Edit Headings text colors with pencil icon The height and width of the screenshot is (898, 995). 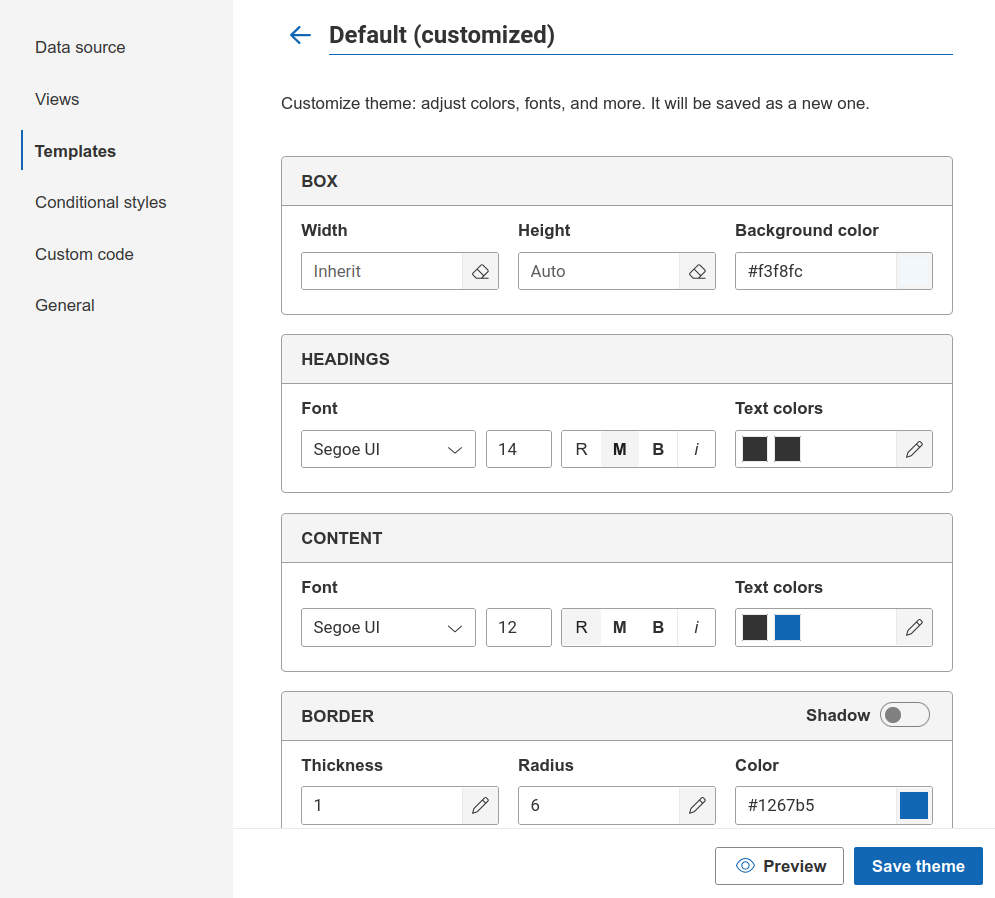(914, 449)
